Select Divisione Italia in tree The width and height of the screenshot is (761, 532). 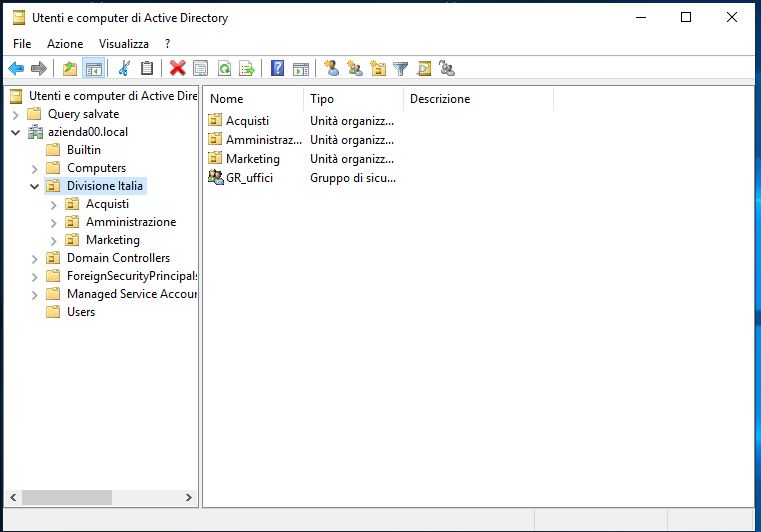pos(104,185)
